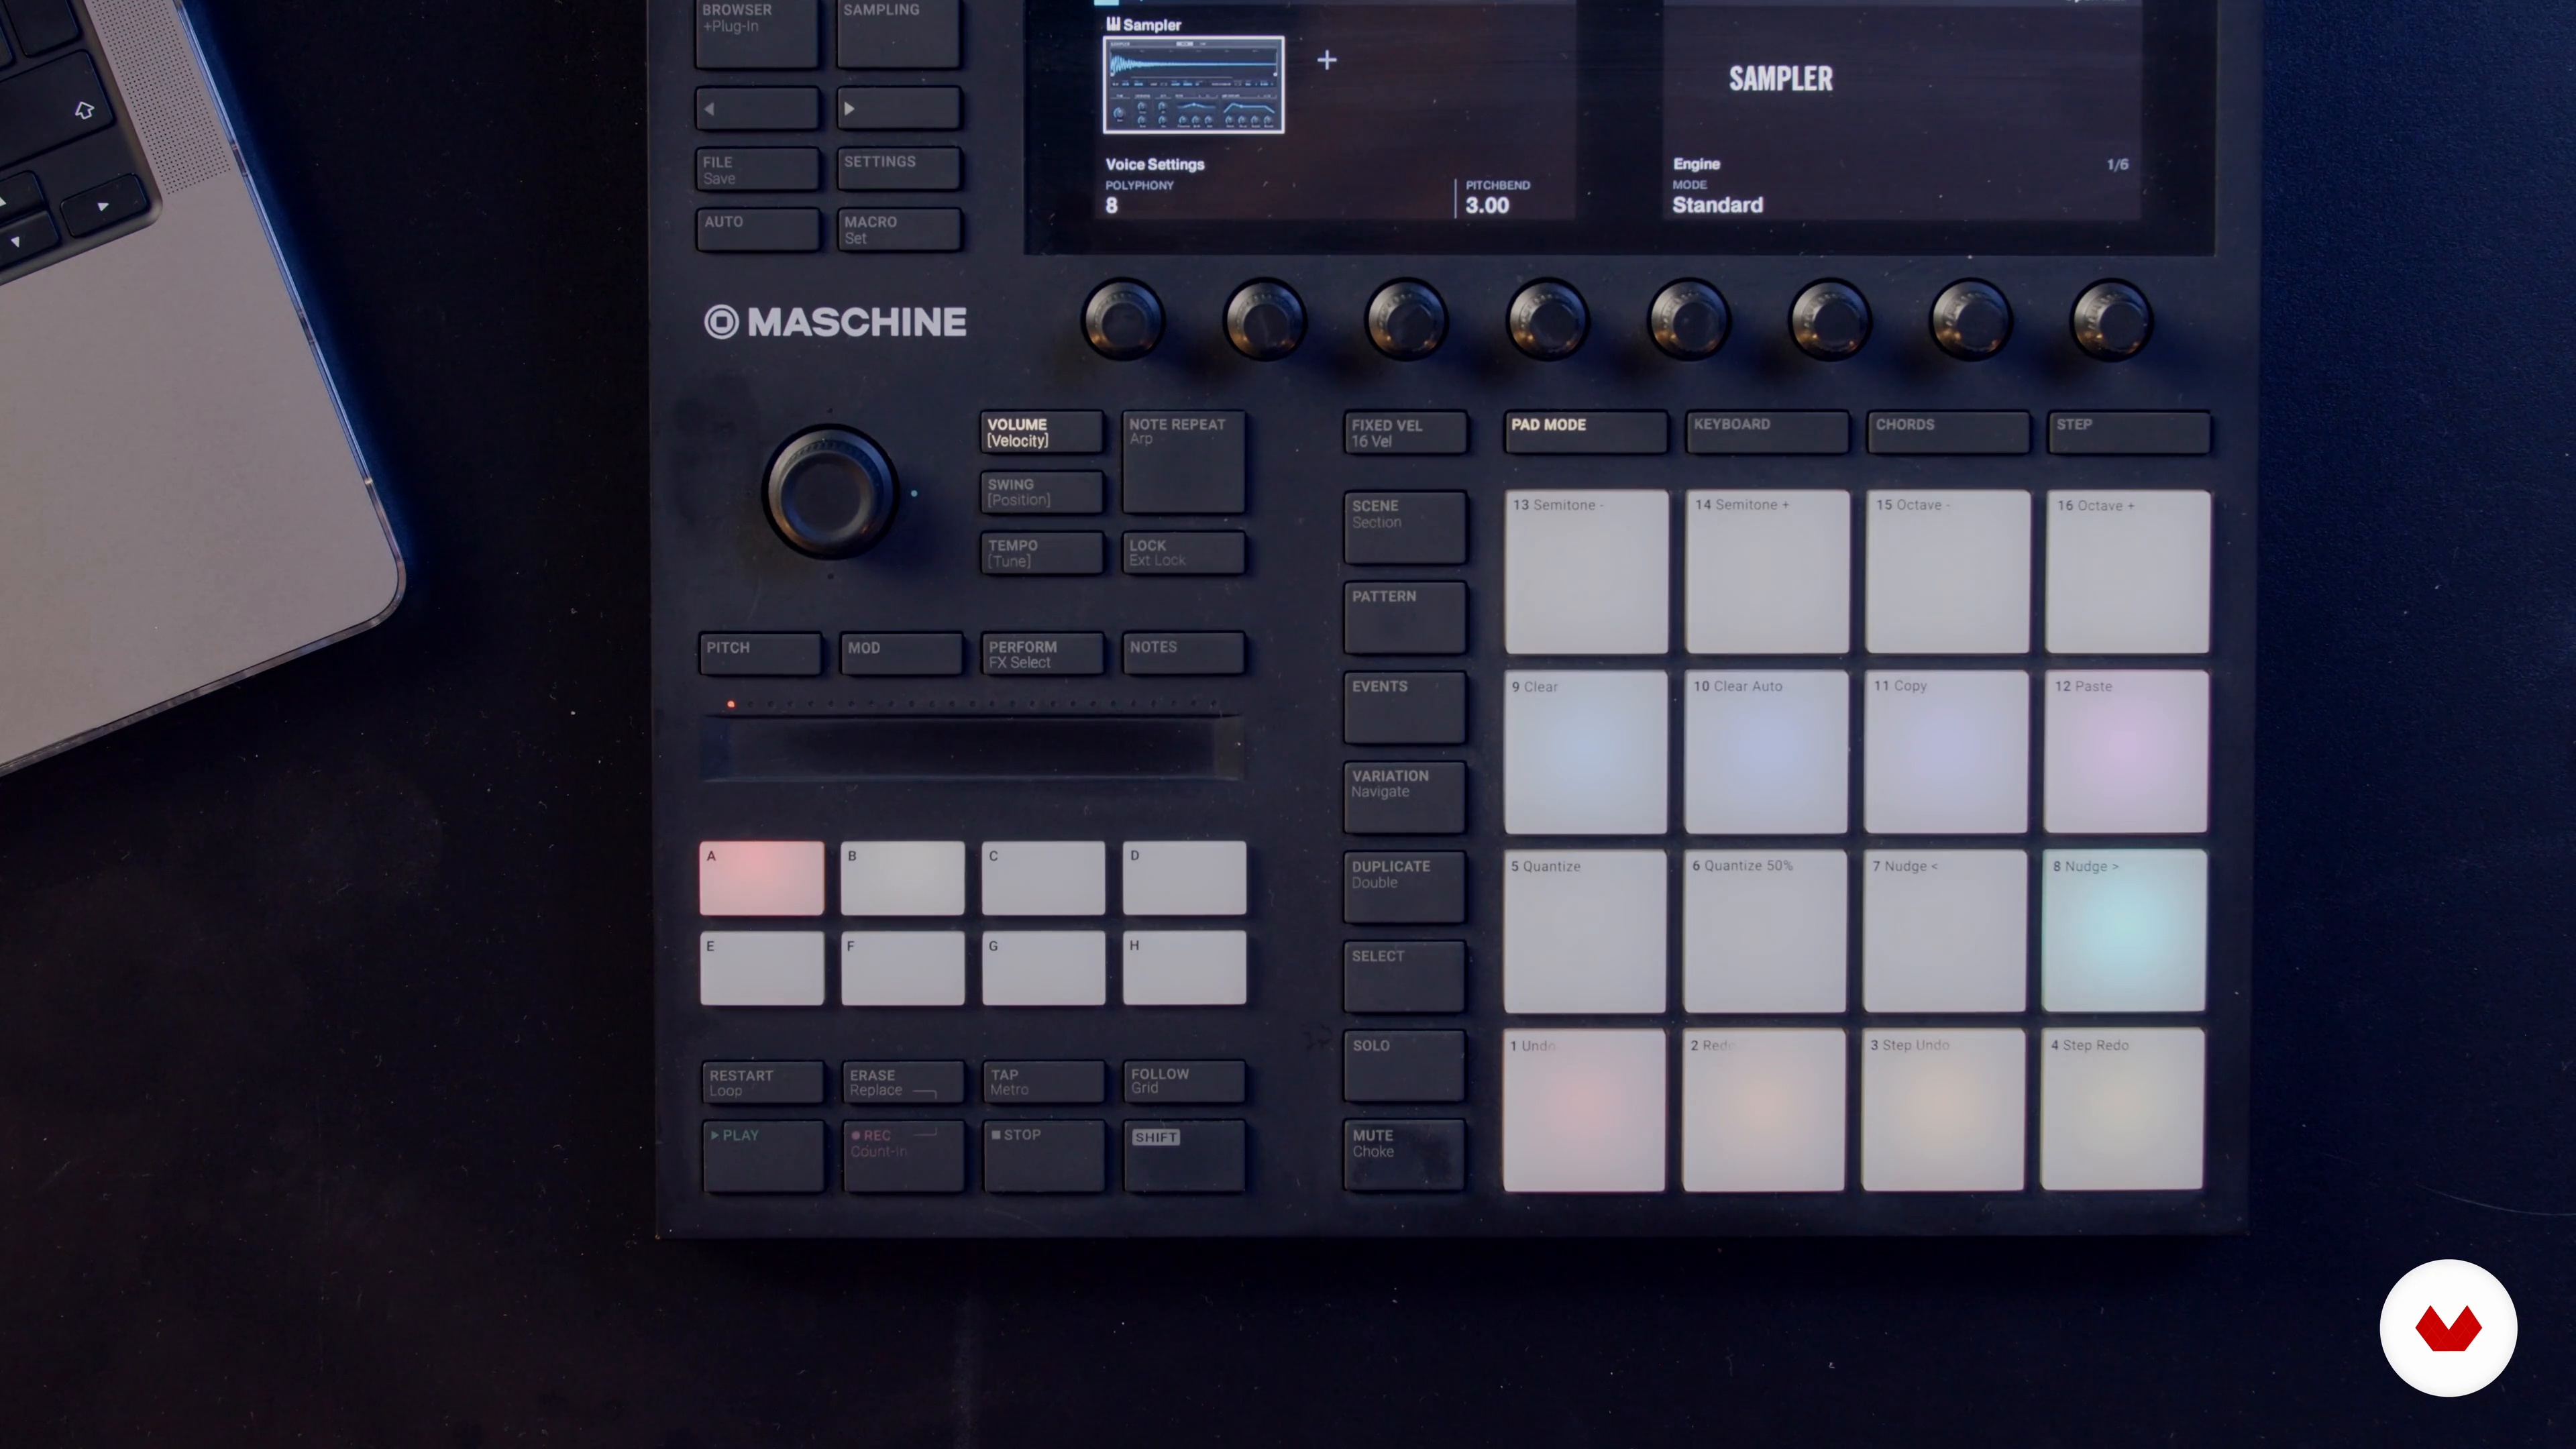The image size is (2576, 1449).
Task: Toggle the AUTO button
Action: [758, 229]
